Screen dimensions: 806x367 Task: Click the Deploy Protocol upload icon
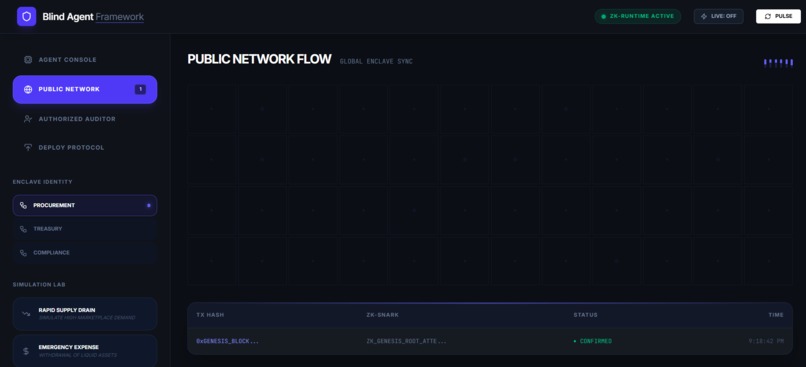point(28,148)
